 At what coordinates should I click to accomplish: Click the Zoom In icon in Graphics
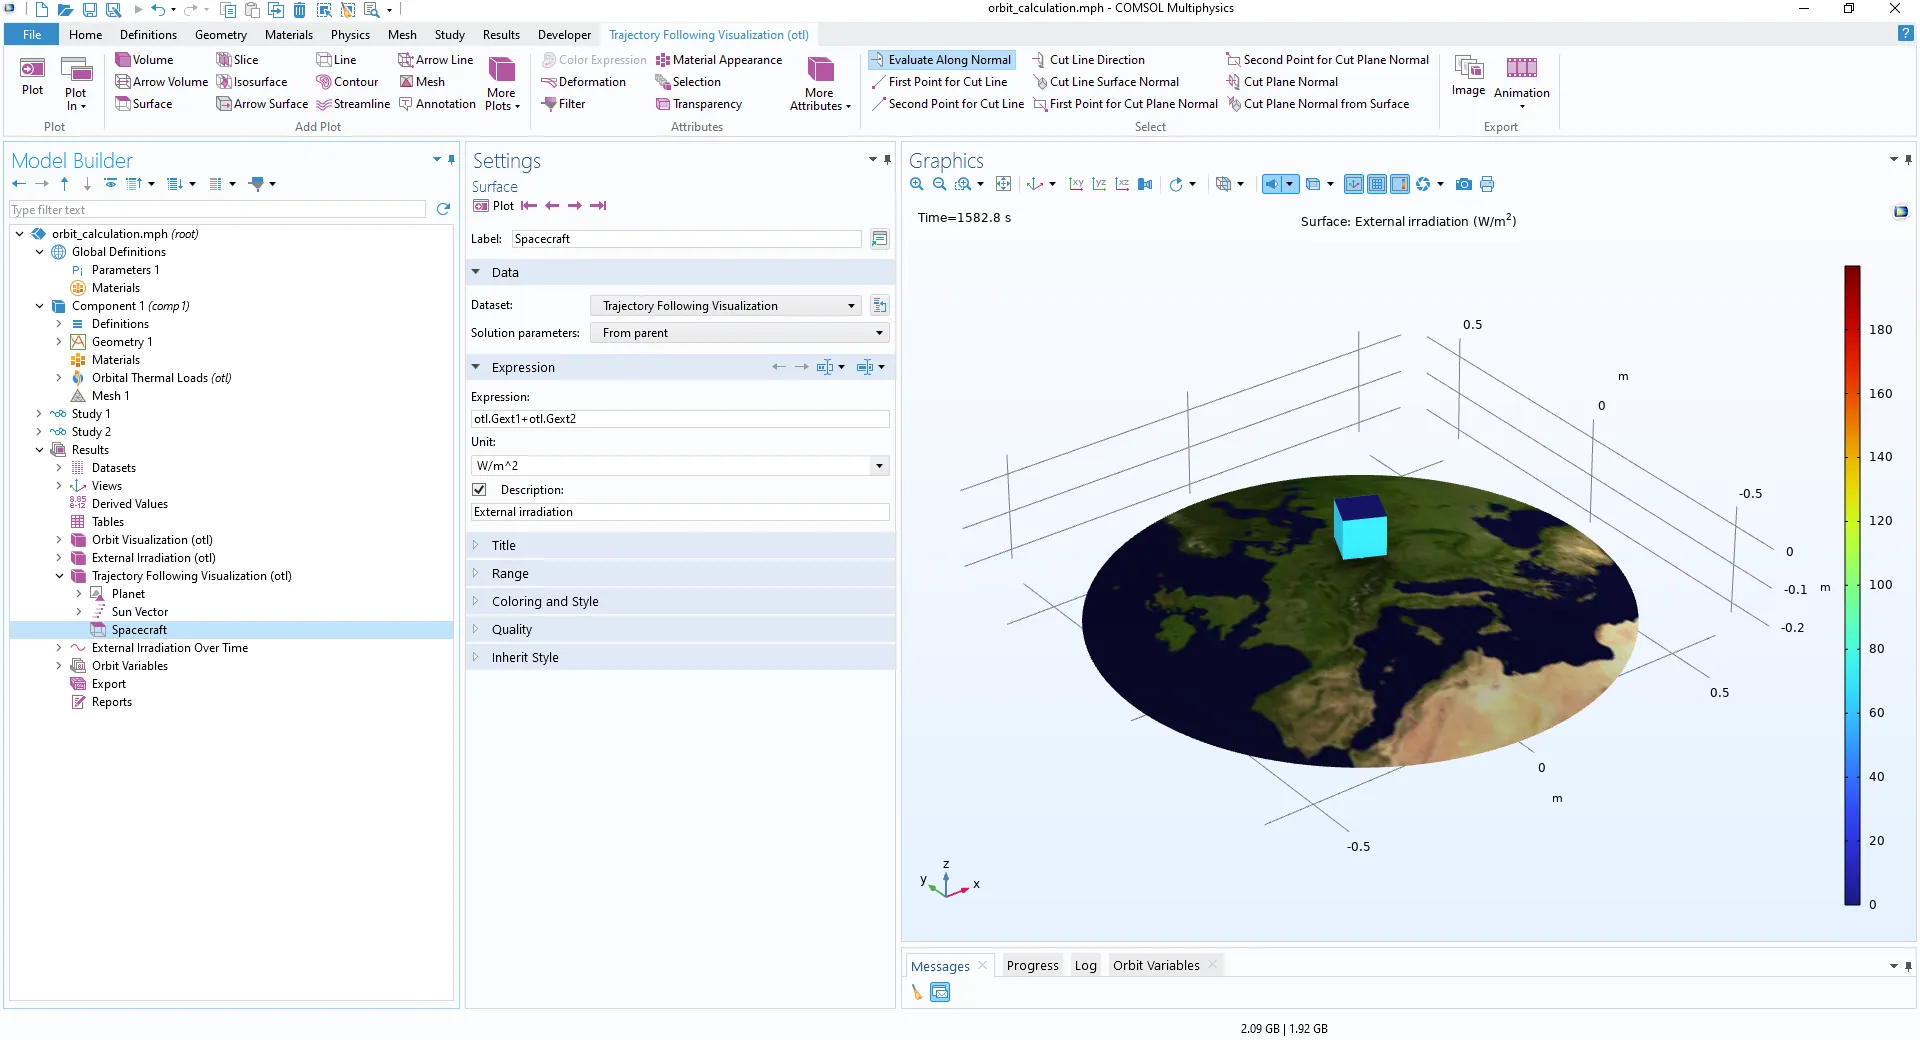pos(916,184)
